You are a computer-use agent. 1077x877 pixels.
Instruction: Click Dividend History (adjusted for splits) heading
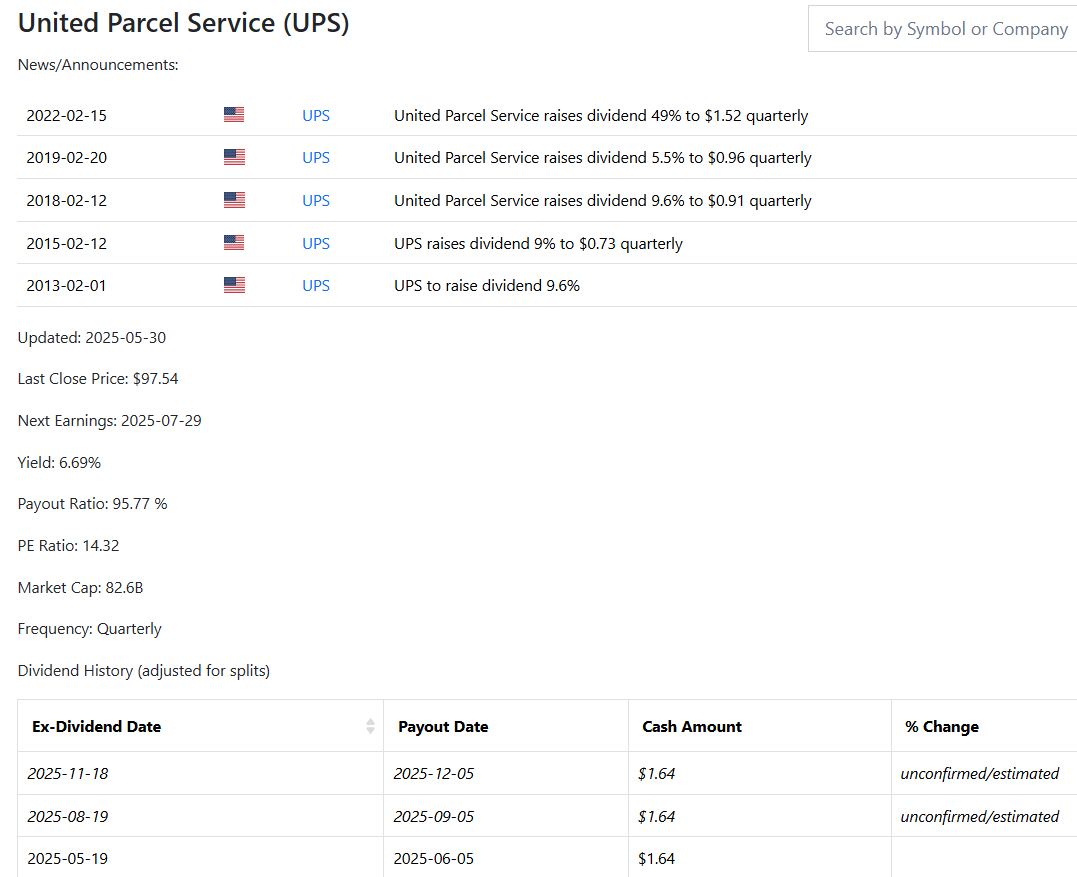[x=144, y=670]
